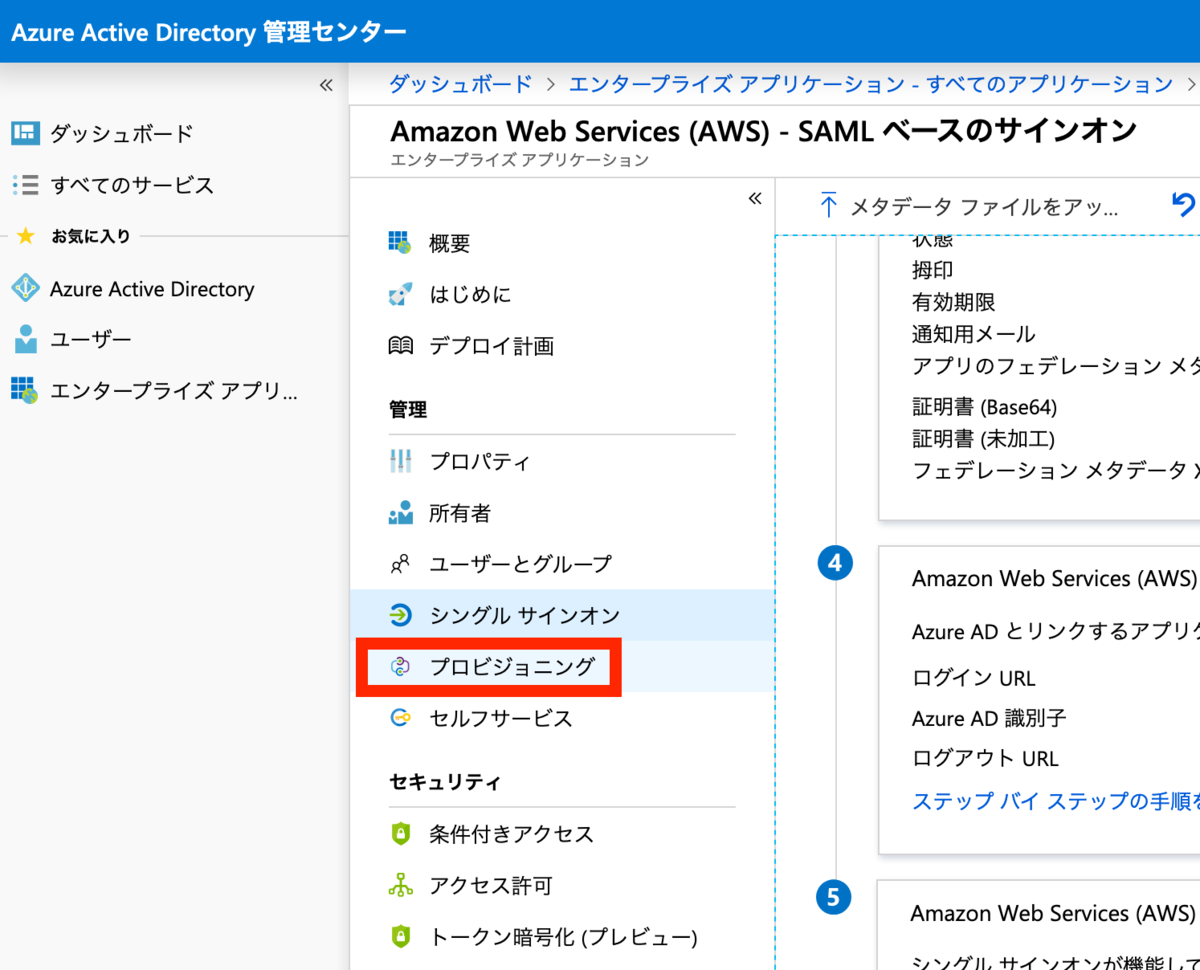Screen dimensions: 1200x970
Task: Click the プロパティ sliders icon
Action: [x=400, y=462]
